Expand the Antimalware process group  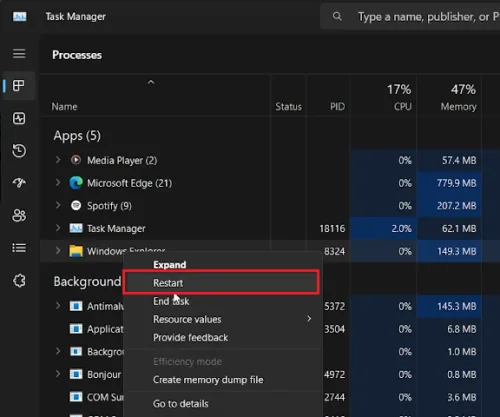click(58, 306)
